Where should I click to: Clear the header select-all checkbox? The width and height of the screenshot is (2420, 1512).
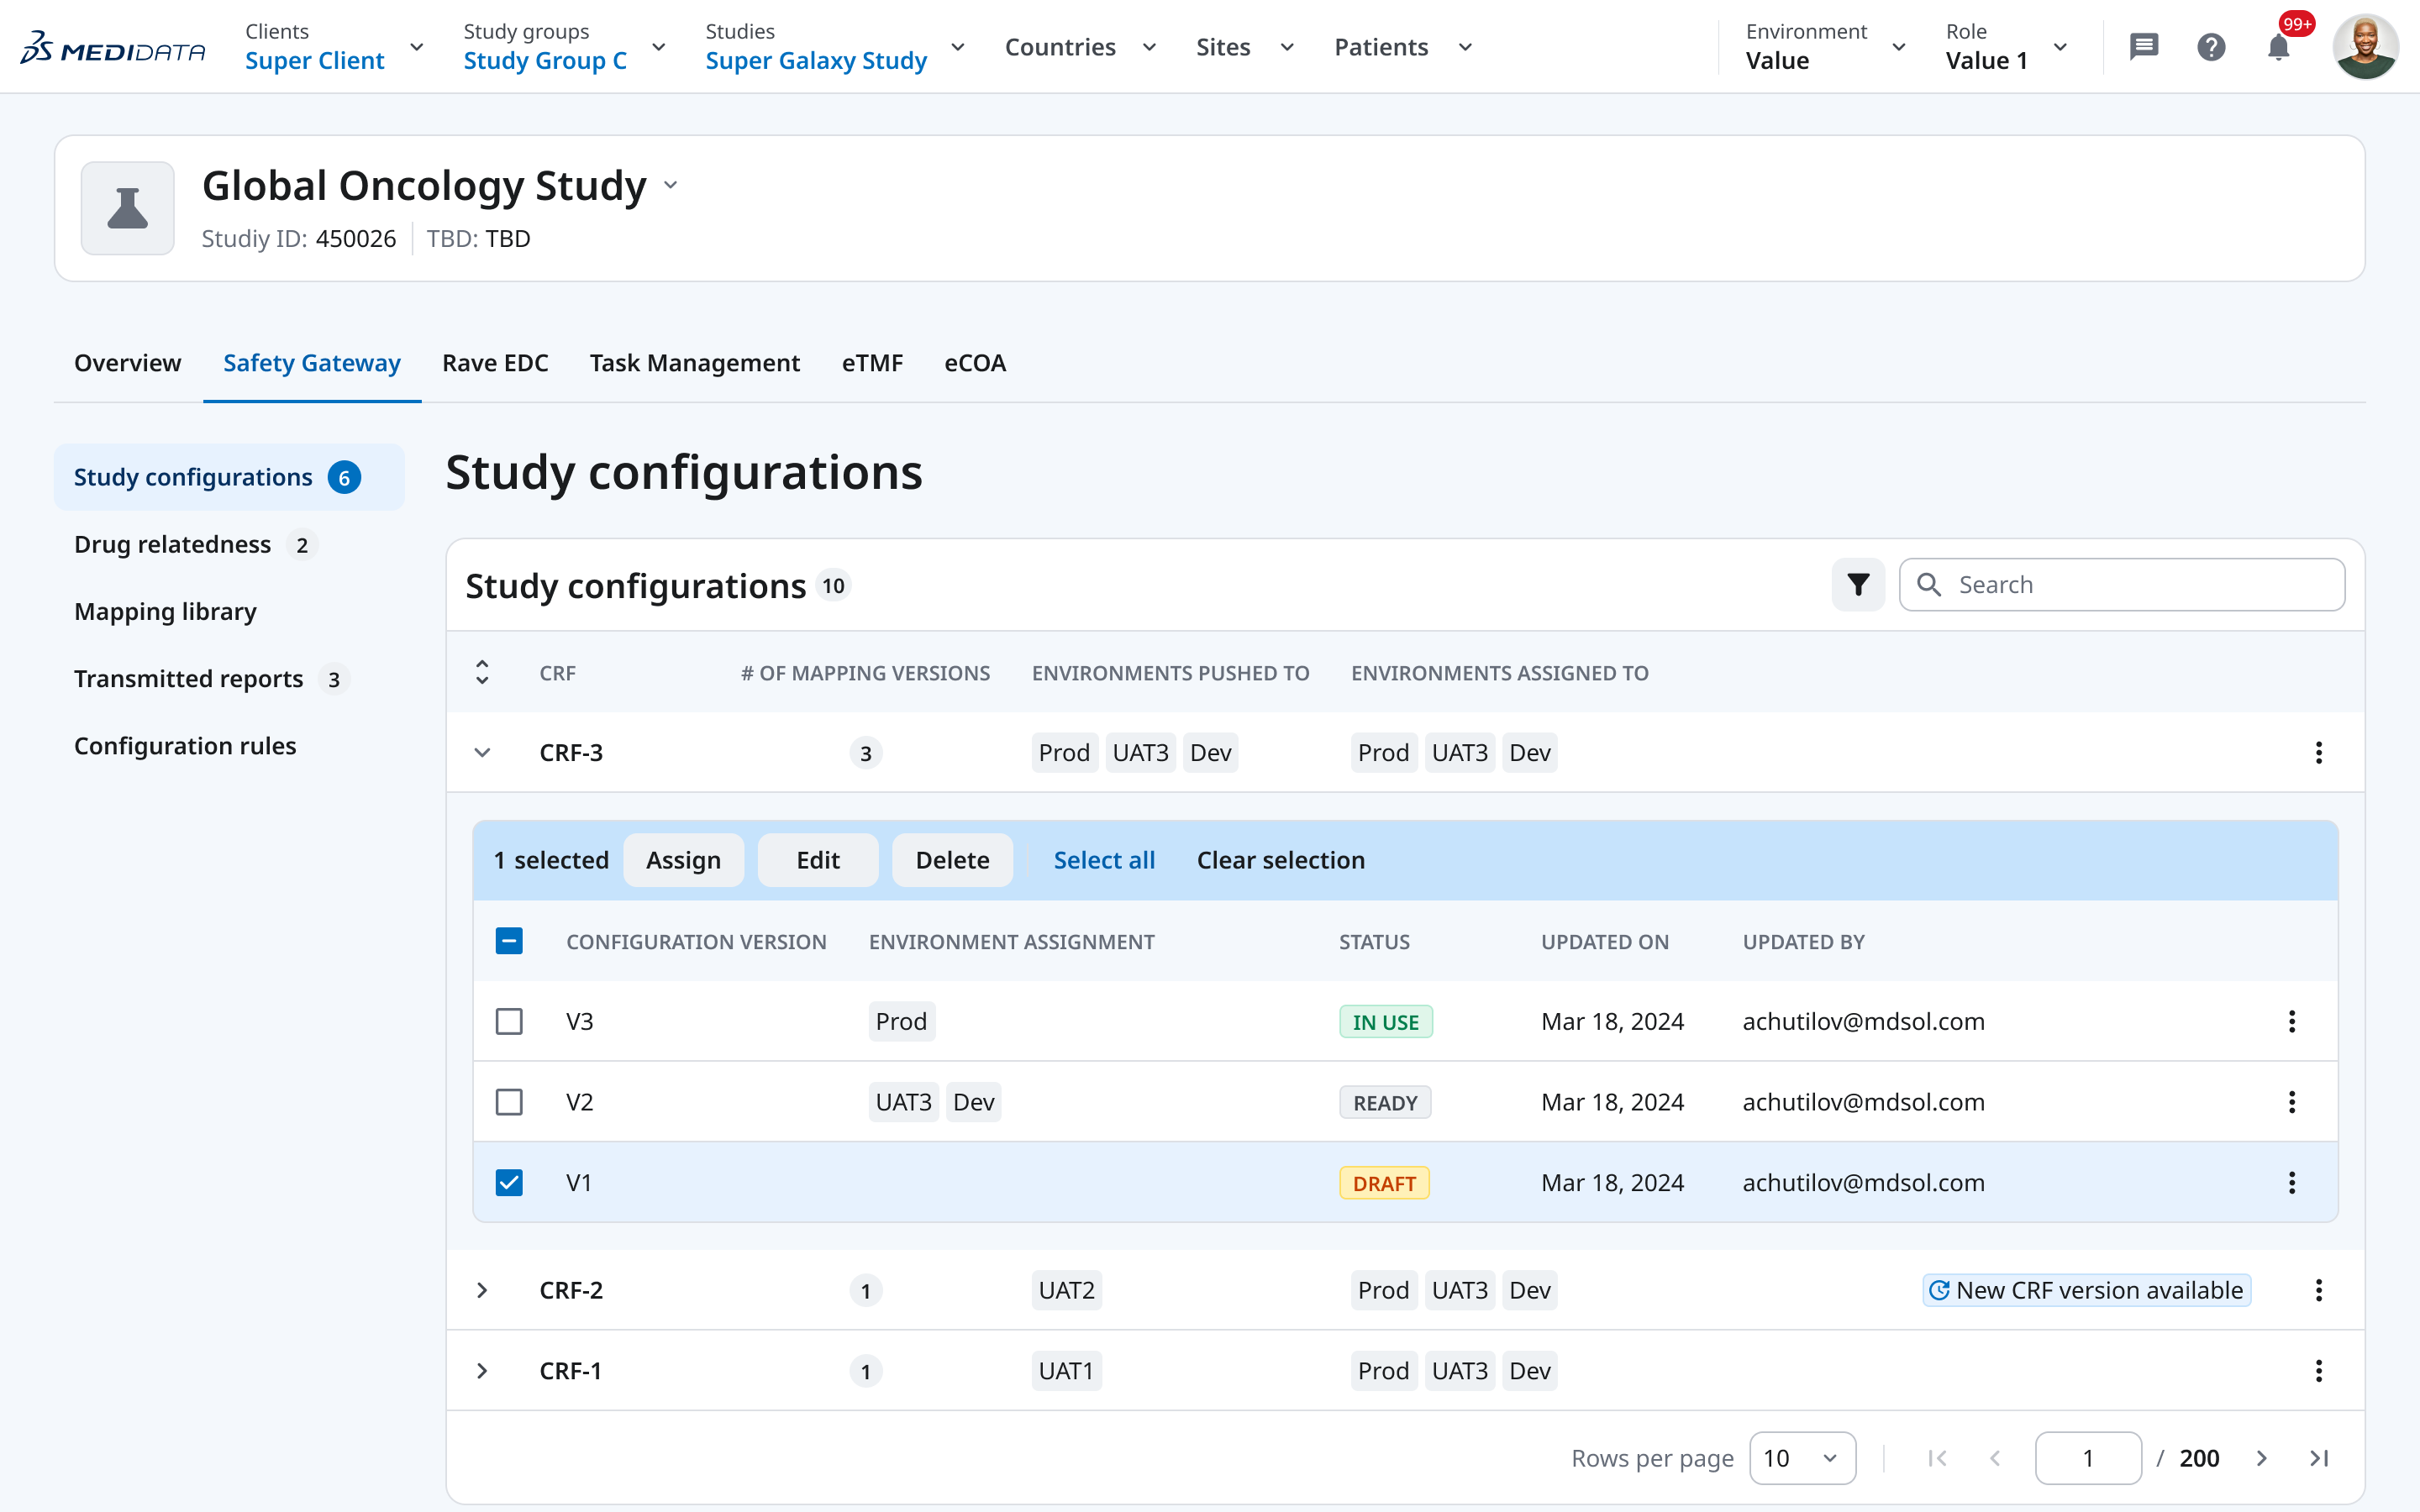coord(509,941)
